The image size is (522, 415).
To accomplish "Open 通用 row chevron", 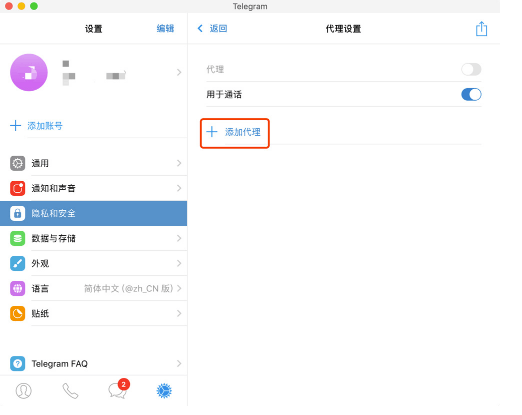I will [179, 163].
